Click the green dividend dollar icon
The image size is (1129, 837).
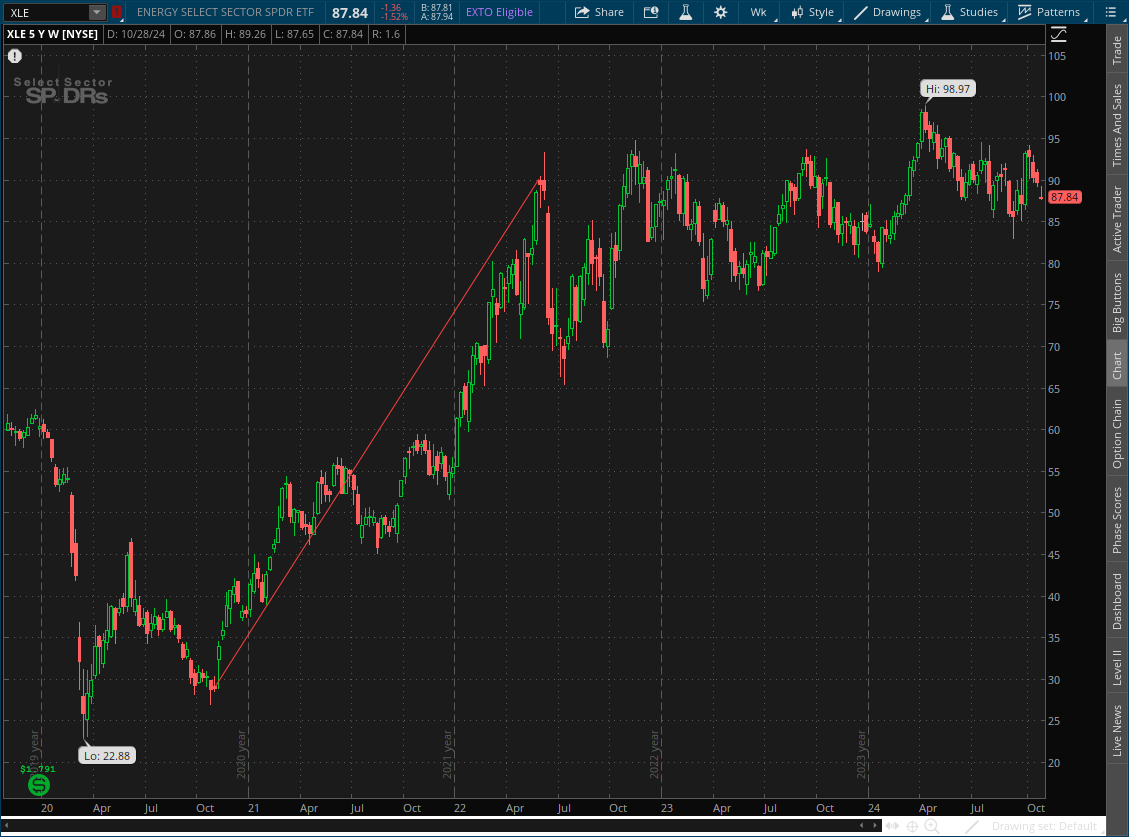click(x=39, y=784)
